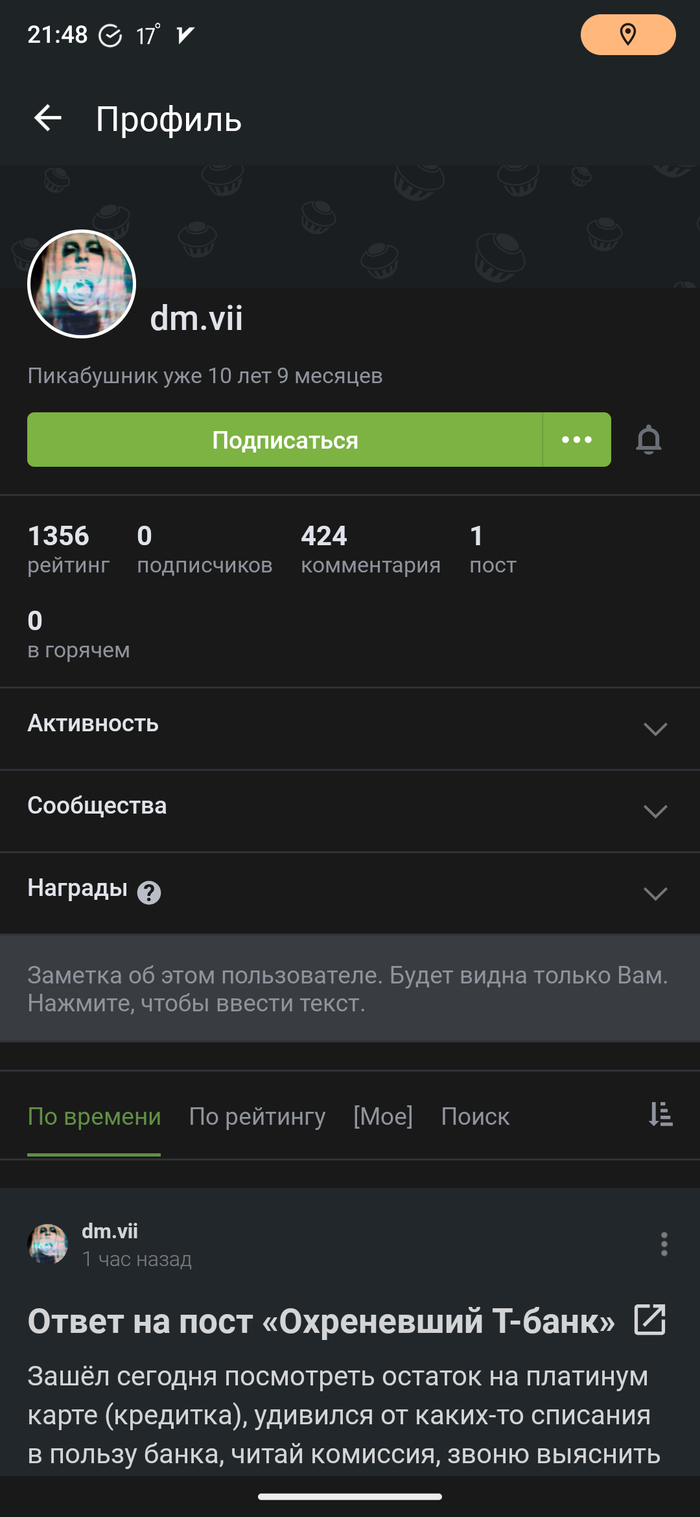Image resolution: width=700 pixels, height=1517 pixels.
Task: Open the three-dots menu beside Подписаться
Action: [577, 440]
